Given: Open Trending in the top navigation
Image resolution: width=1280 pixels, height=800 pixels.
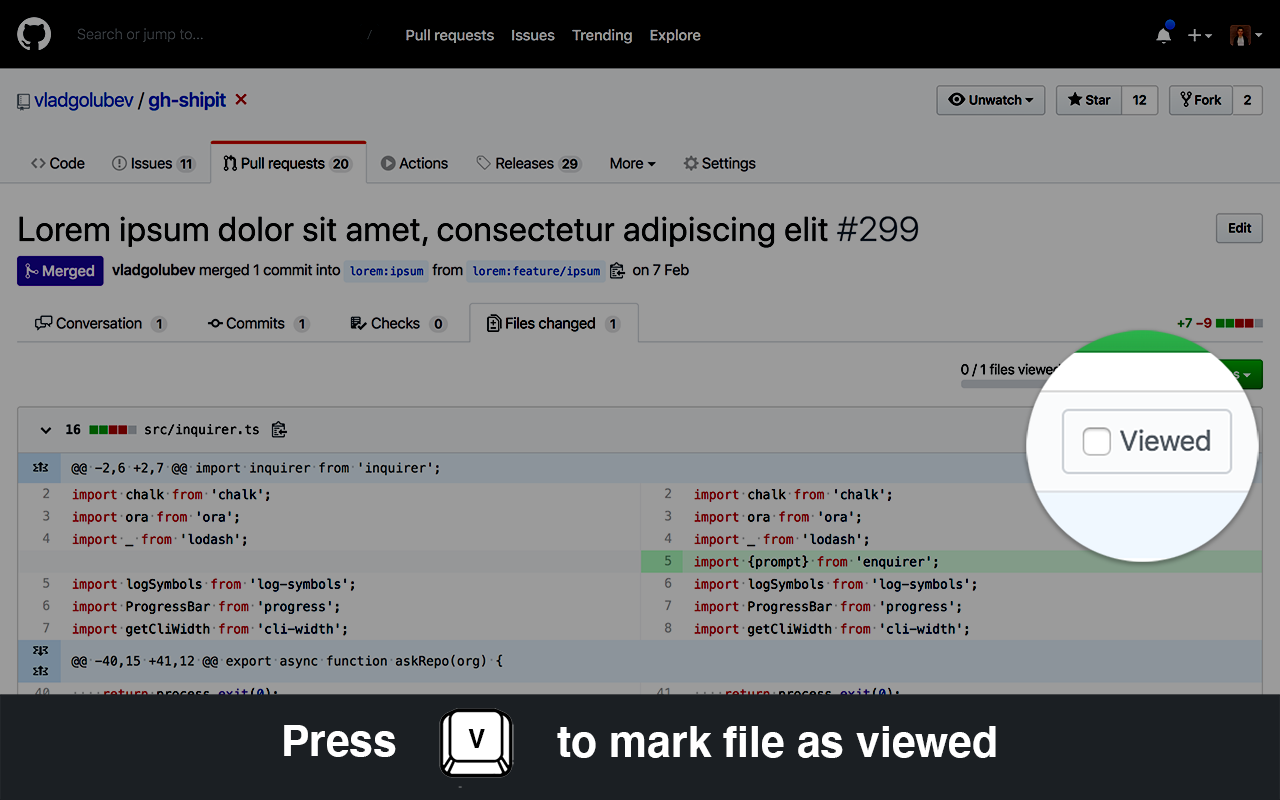Looking at the screenshot, I should pos(602,35).
